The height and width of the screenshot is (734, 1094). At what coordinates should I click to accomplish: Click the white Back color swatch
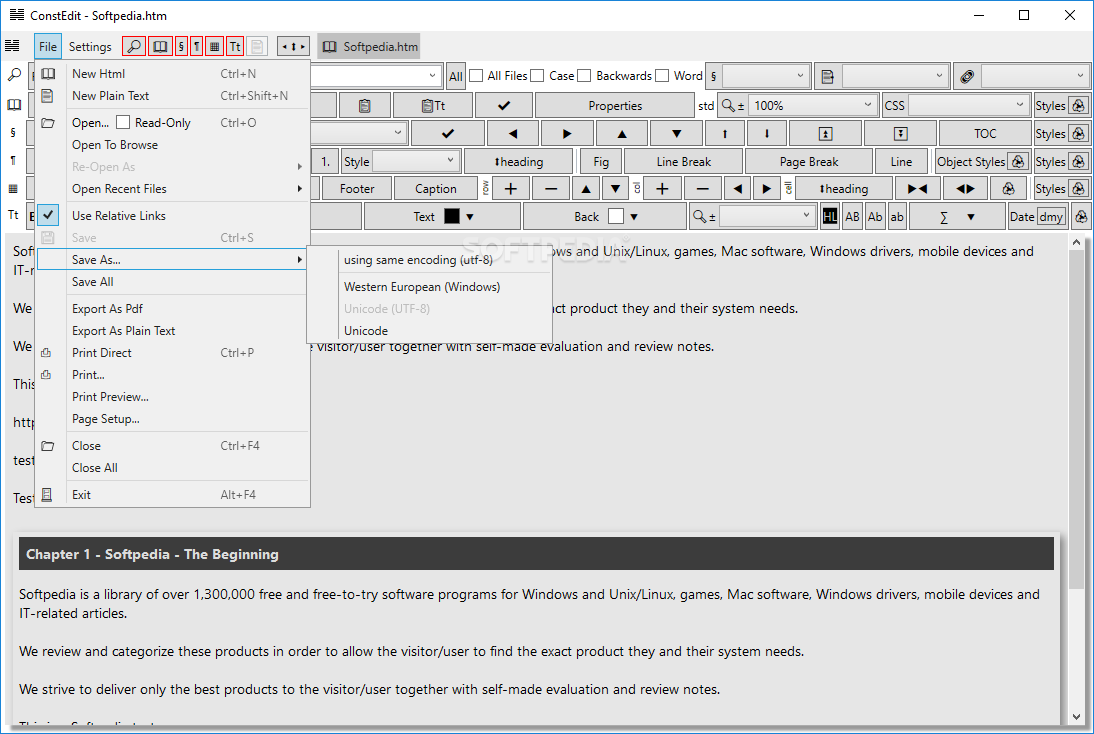coord(615,216)
